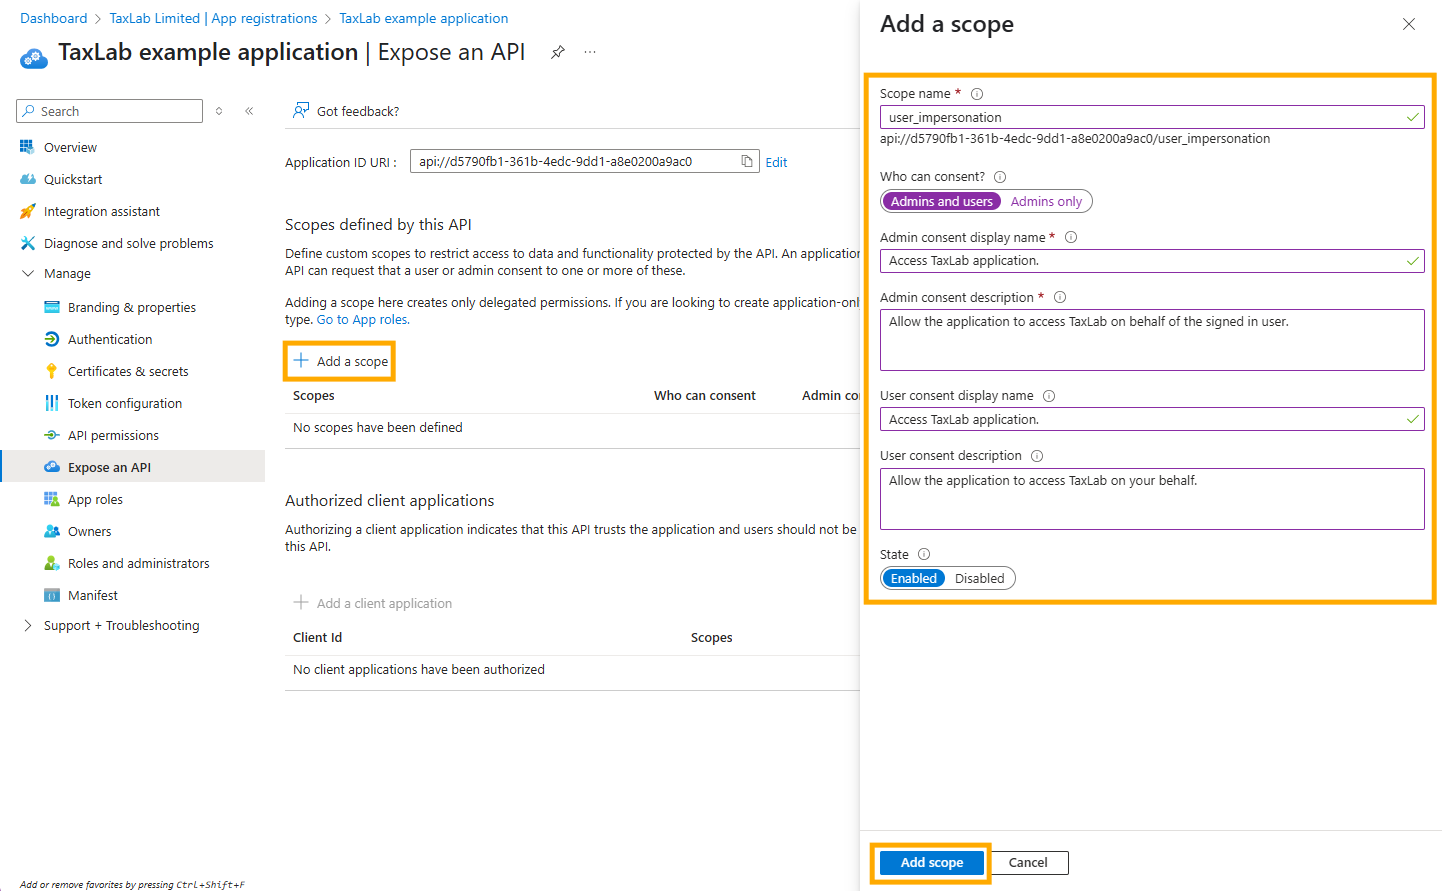This screenshot has width=1442, height=891.
Task: Collapse the sidebar with double chevron
Action: 249,111
